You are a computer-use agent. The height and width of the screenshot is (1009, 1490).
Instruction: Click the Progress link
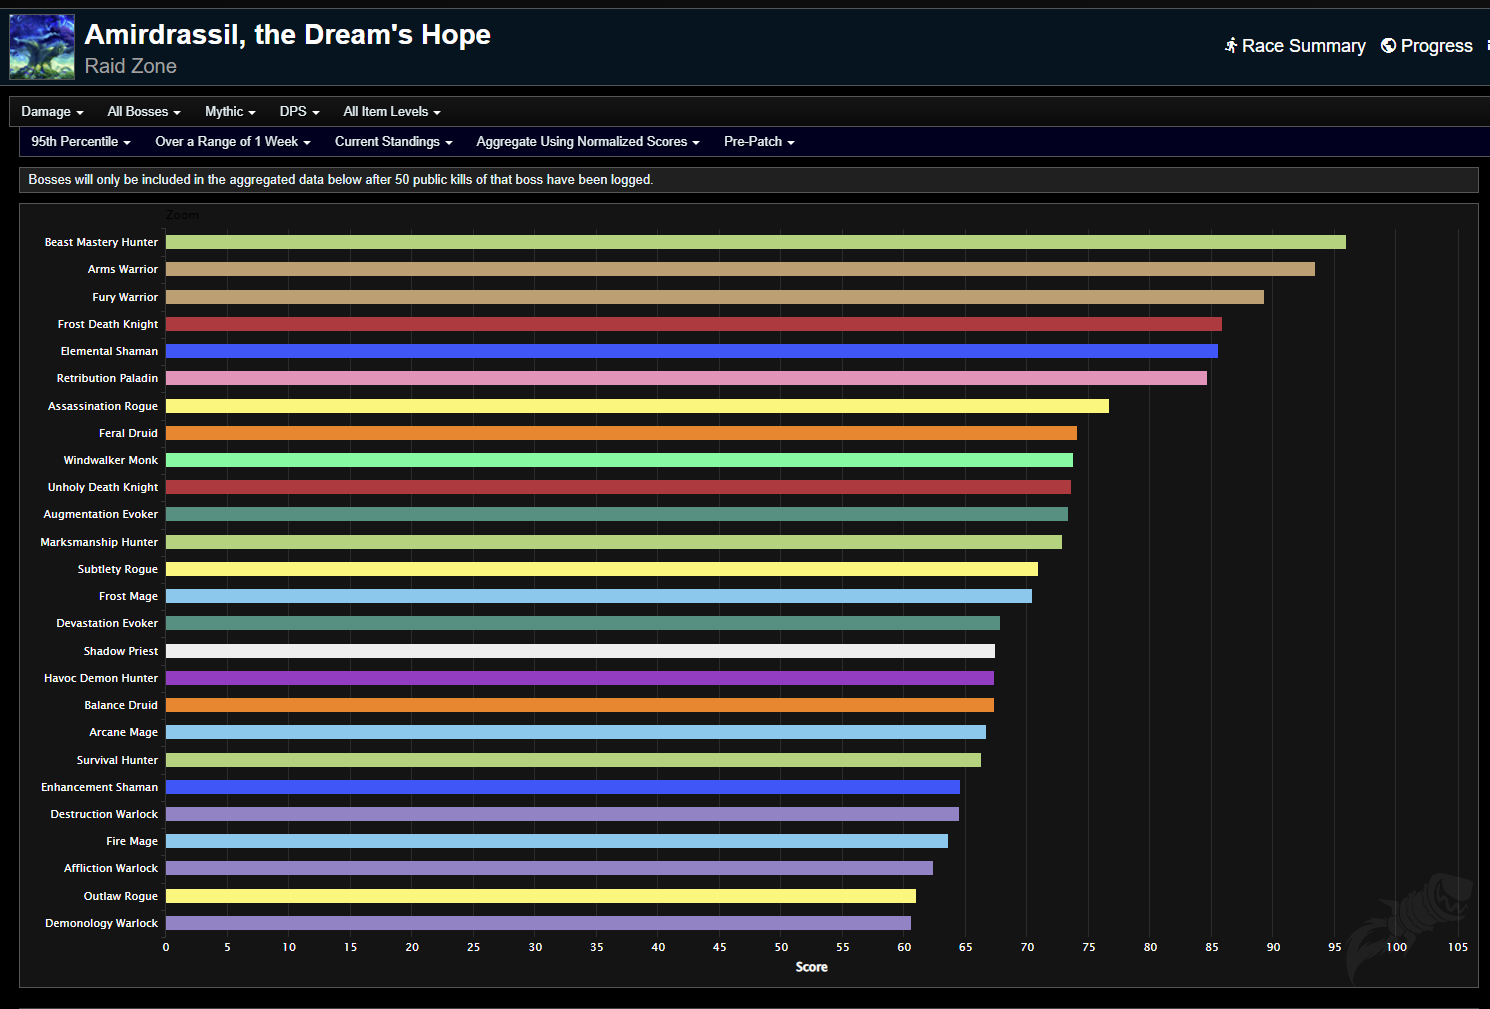click(1437, 45)
